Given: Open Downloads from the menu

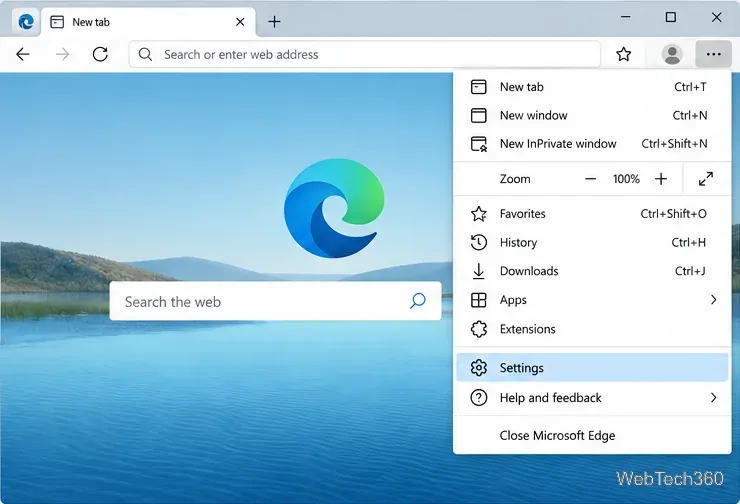Looking at the screenshot, I should click(x=592, y=271).
